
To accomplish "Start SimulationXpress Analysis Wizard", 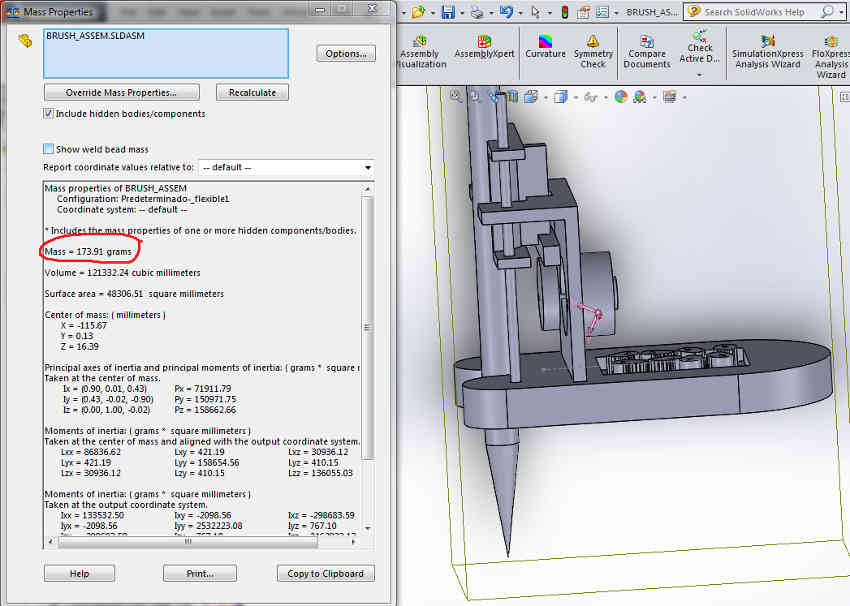I will point(767,51).
